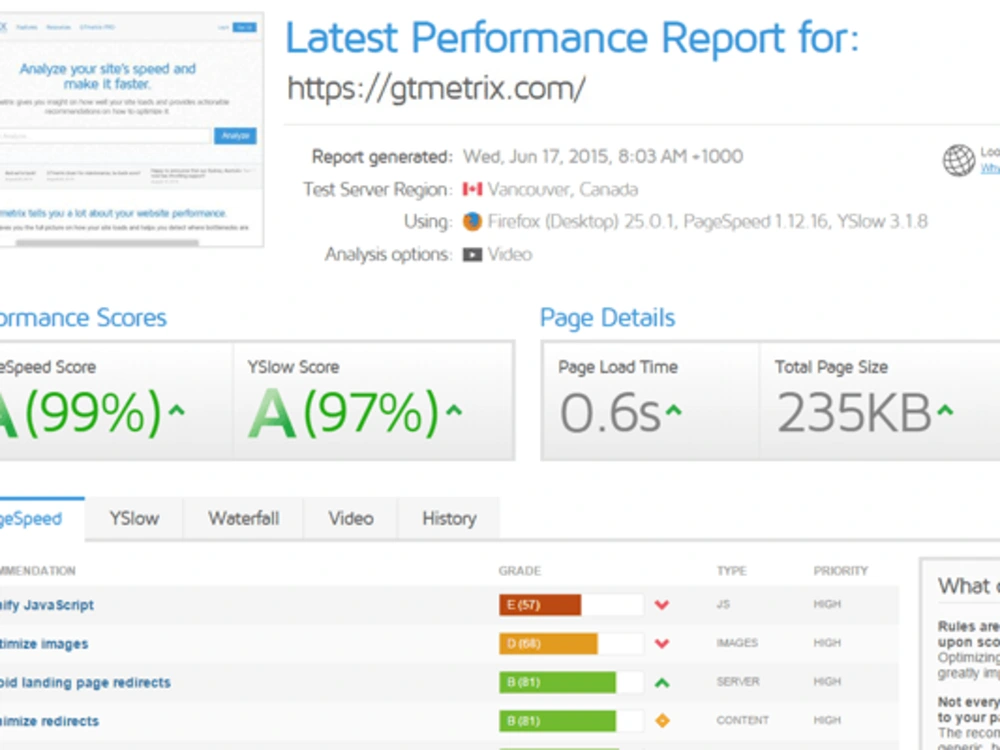Screen dimensions: 1000x750
Task: Click the Video analysis option icon
Action: [472, 254]
